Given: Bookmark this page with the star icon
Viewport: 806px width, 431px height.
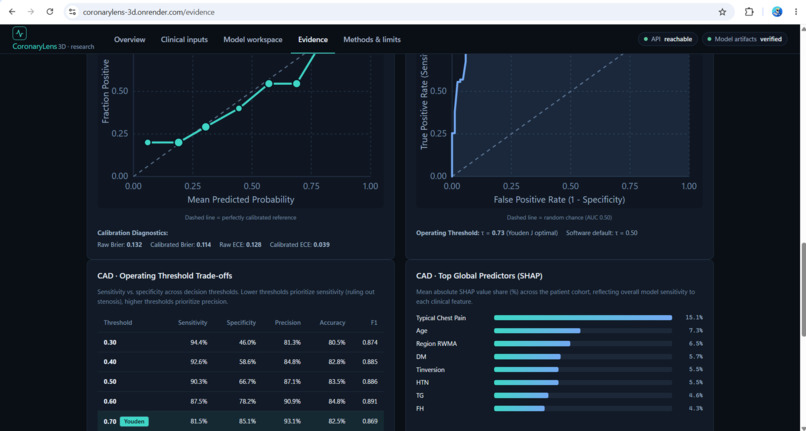Looking at the screenshot, I should point(722,12).
